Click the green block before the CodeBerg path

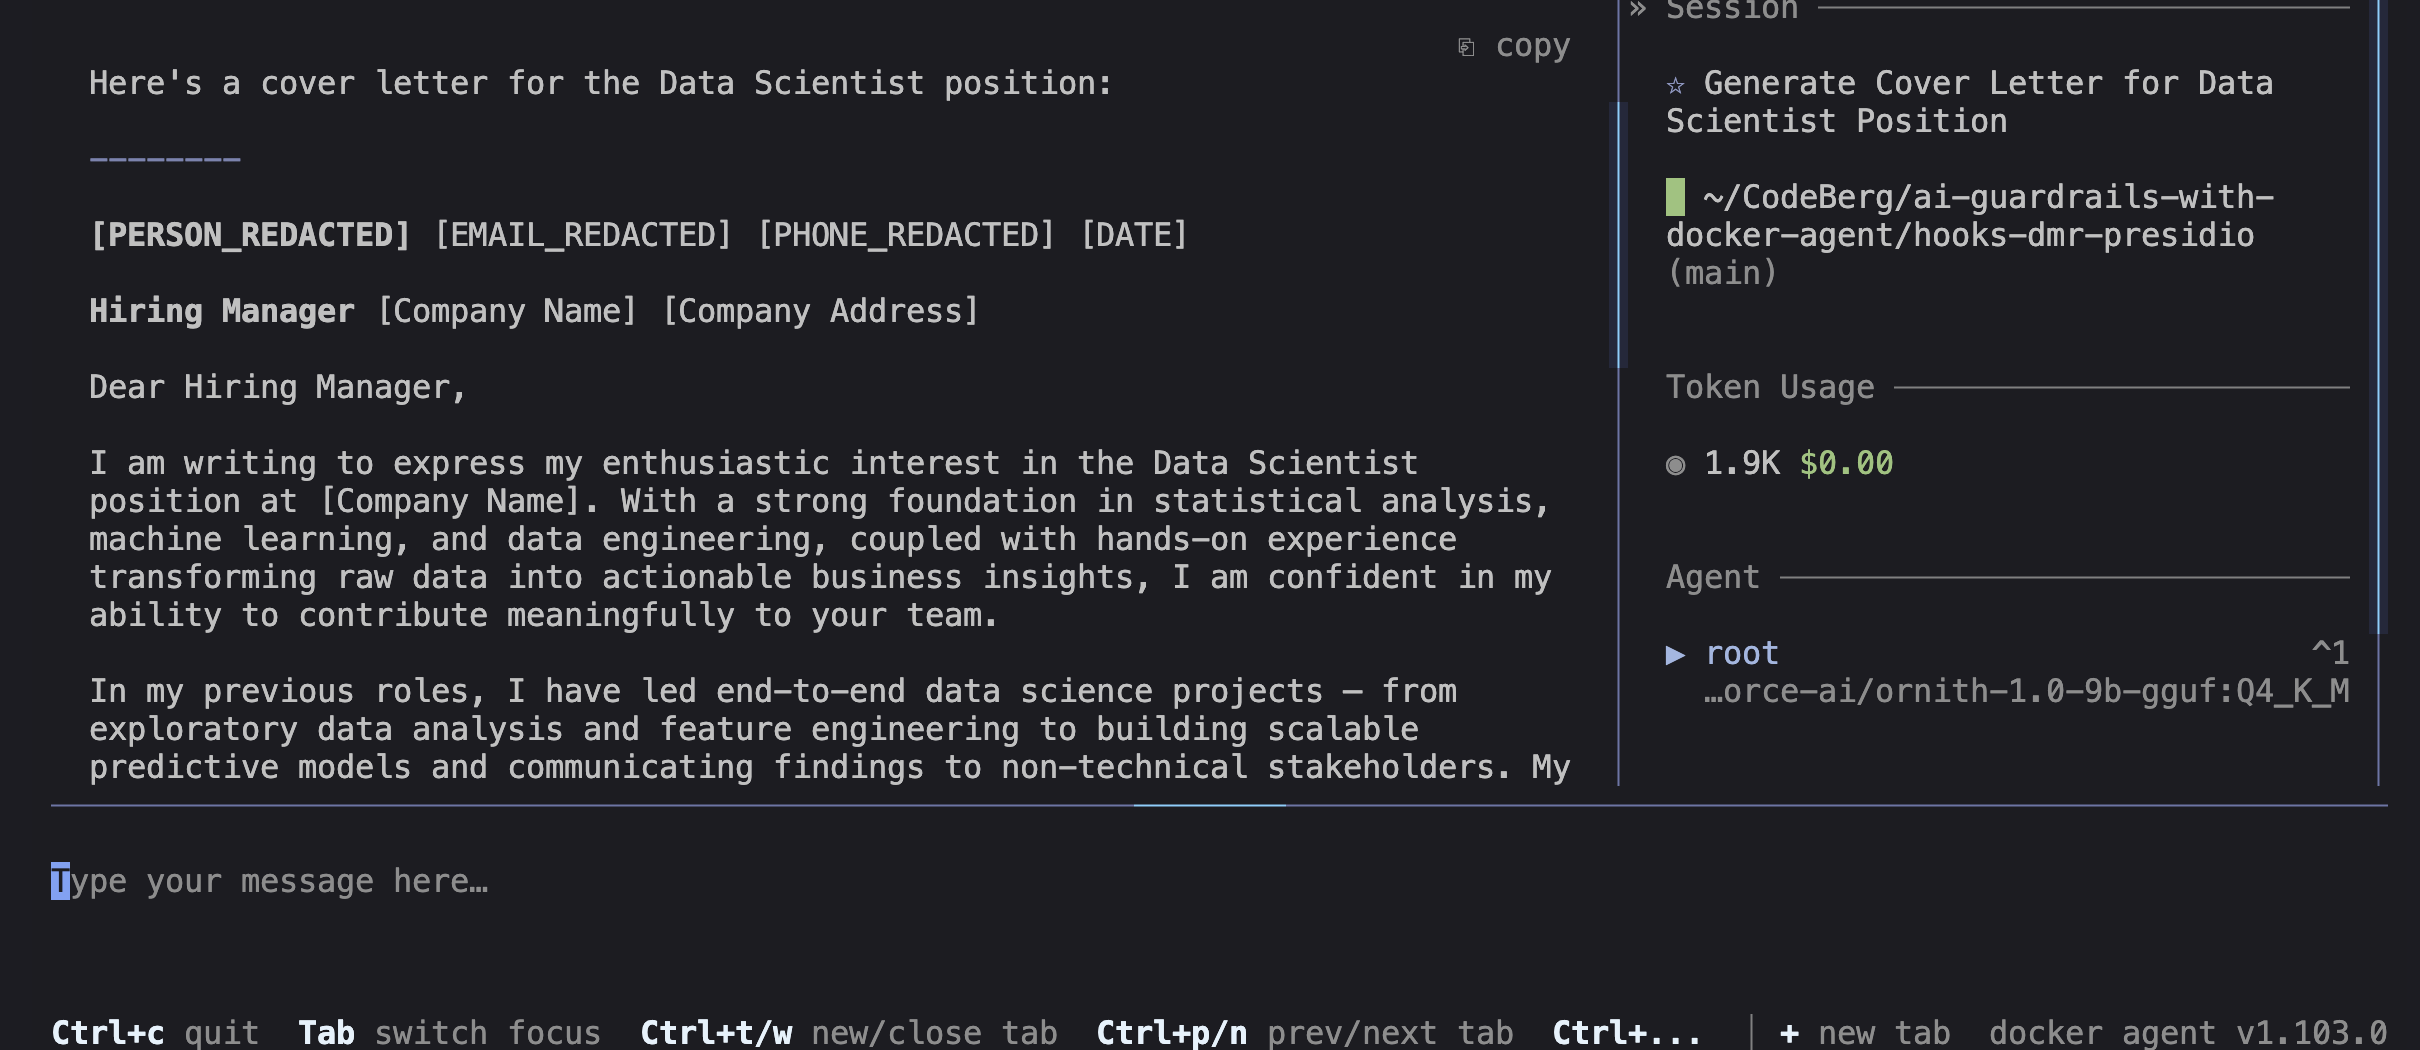pos(1675,197)
